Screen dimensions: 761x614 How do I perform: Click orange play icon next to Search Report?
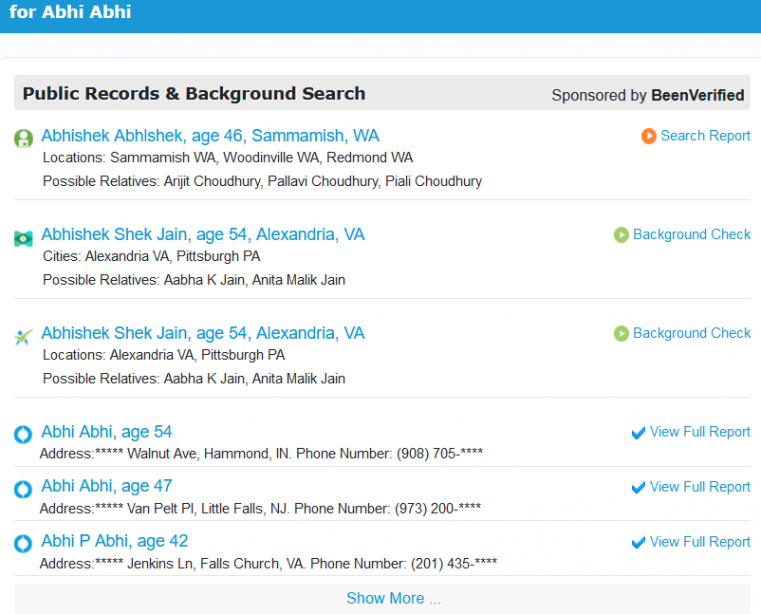649,136
